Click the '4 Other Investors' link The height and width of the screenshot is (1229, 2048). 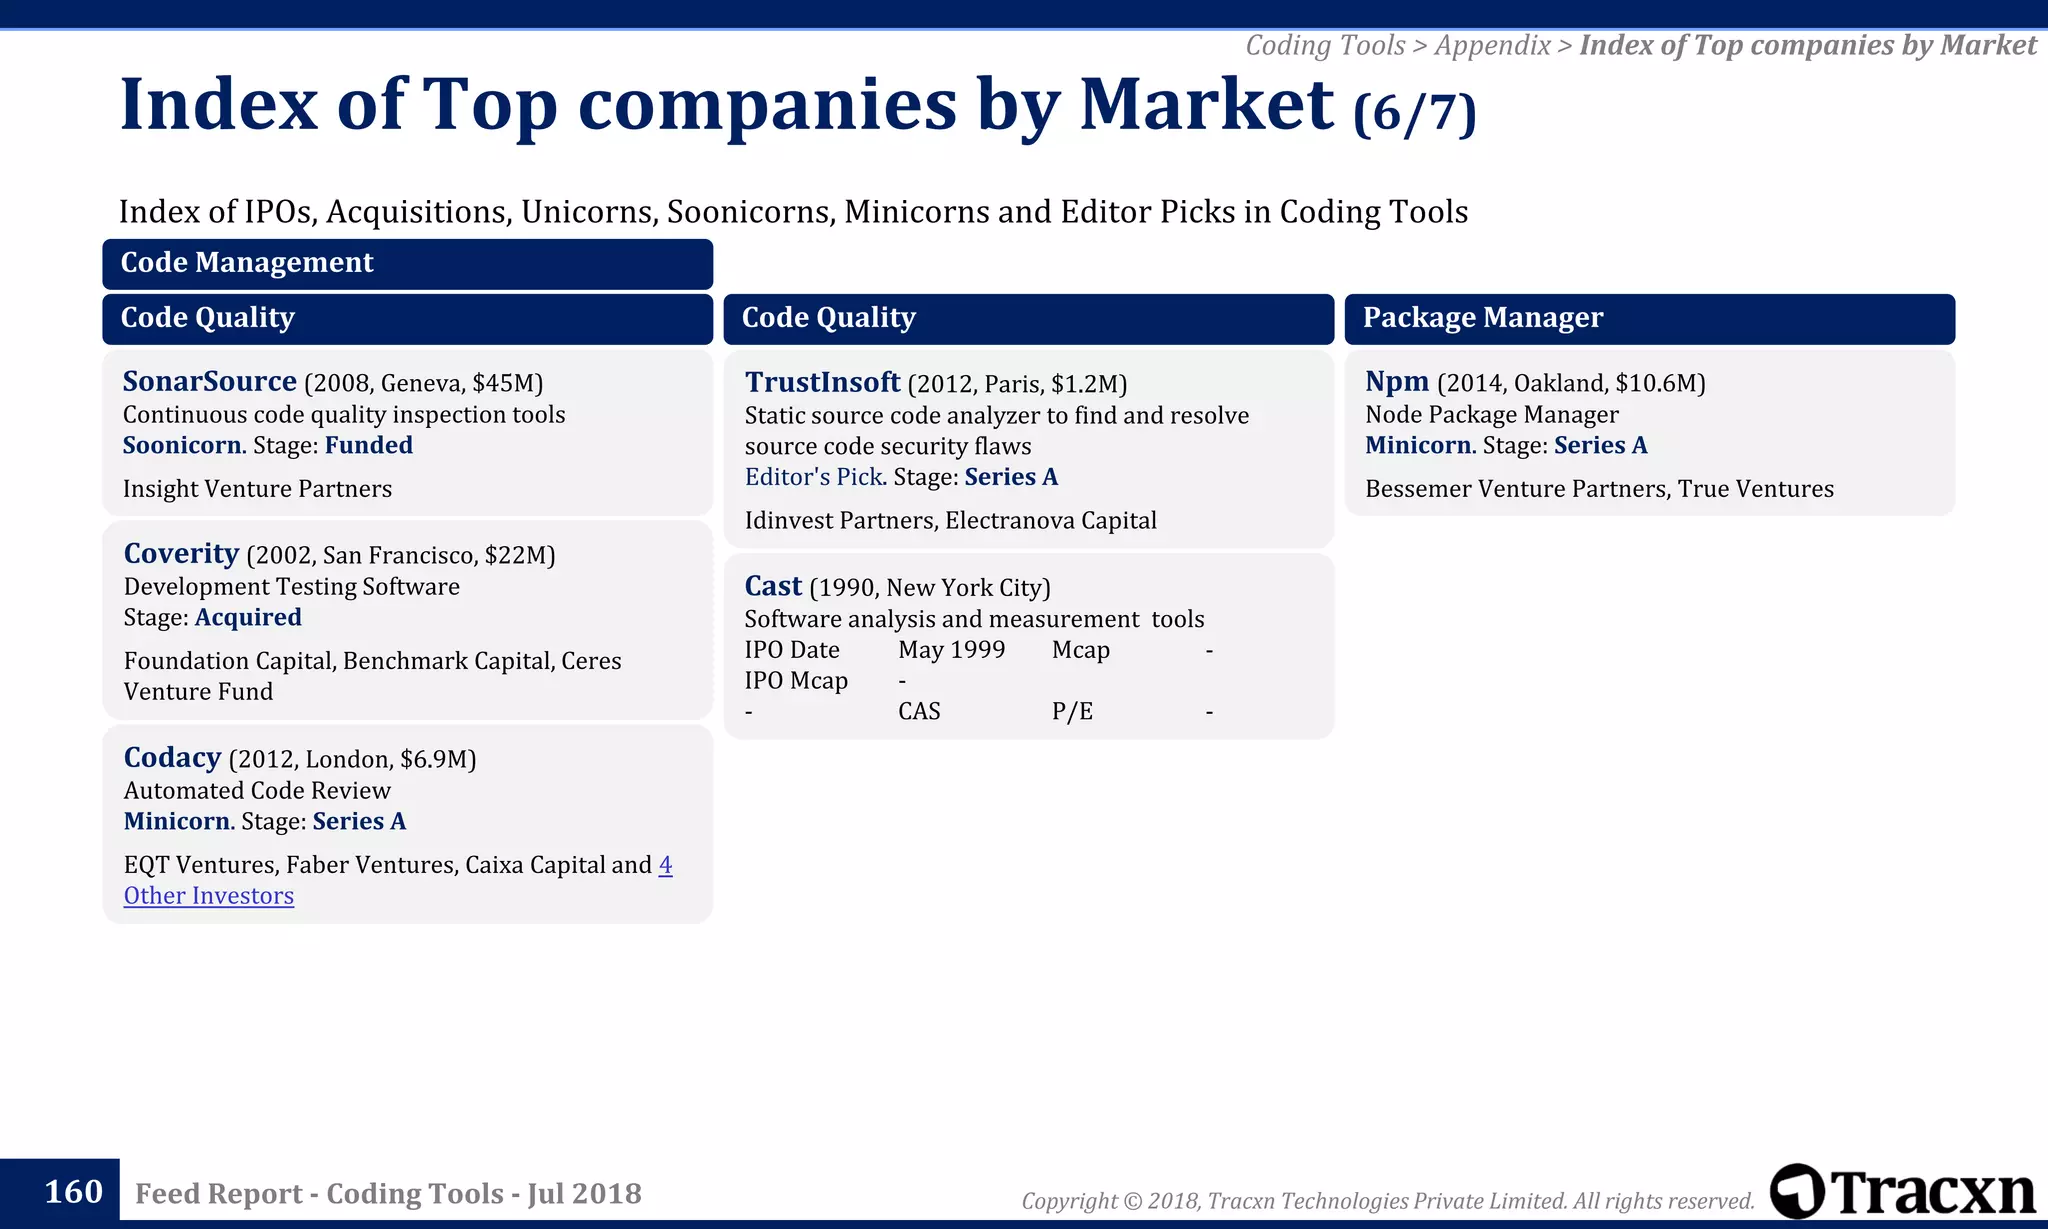(398, 880)
